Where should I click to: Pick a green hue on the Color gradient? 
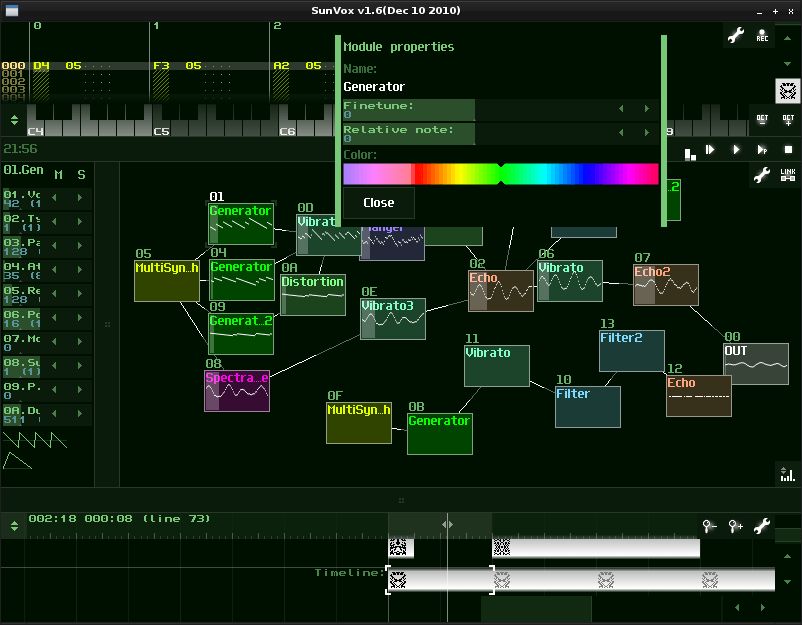pyautogui.click(x=497, y=173)
